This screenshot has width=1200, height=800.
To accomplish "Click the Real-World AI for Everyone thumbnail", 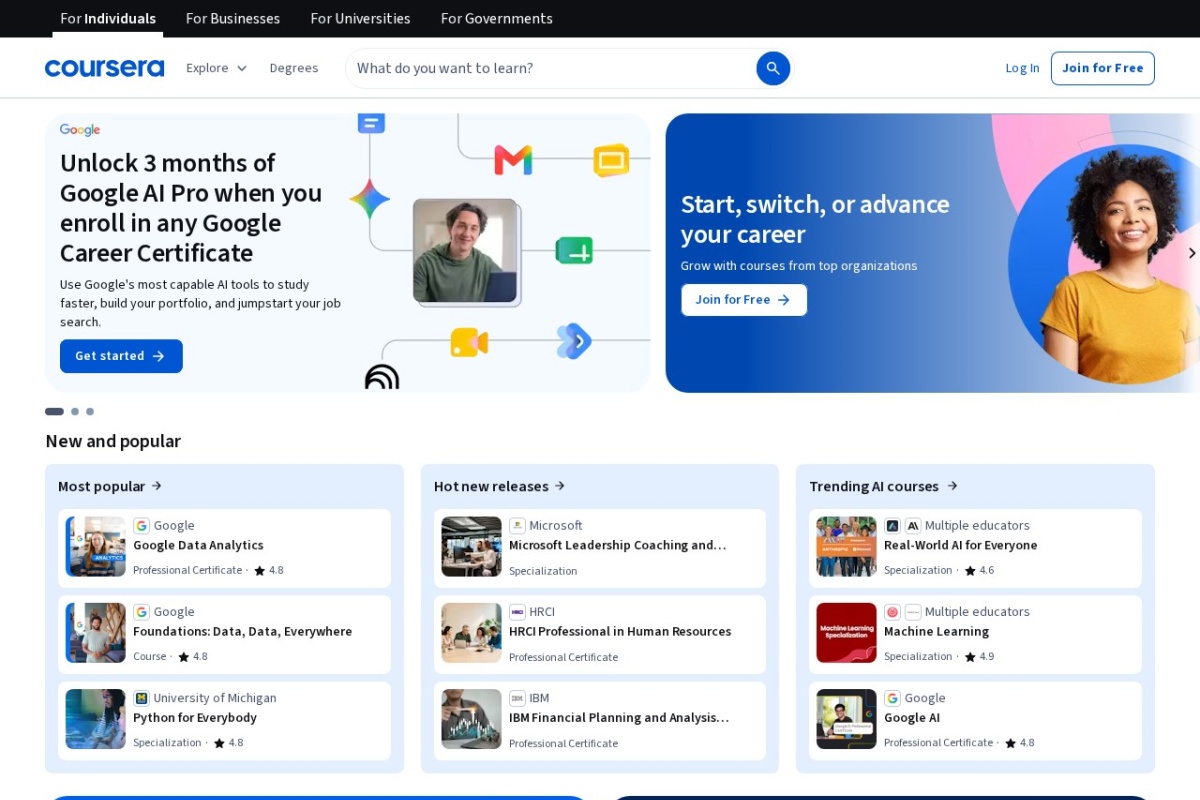I will [846, 547].
